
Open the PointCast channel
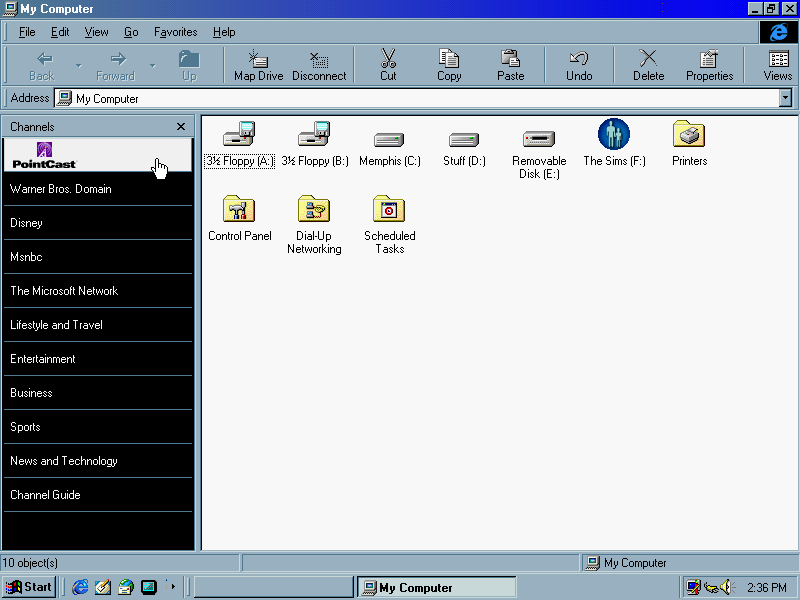pos(45,155)
